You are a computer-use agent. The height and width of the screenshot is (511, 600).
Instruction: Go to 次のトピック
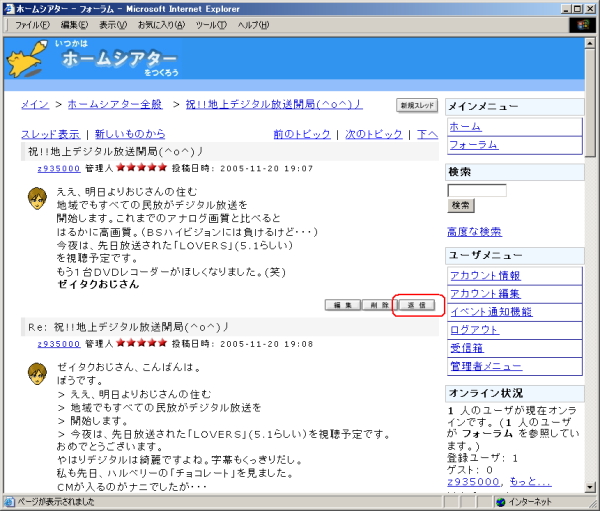coord(373,134)
